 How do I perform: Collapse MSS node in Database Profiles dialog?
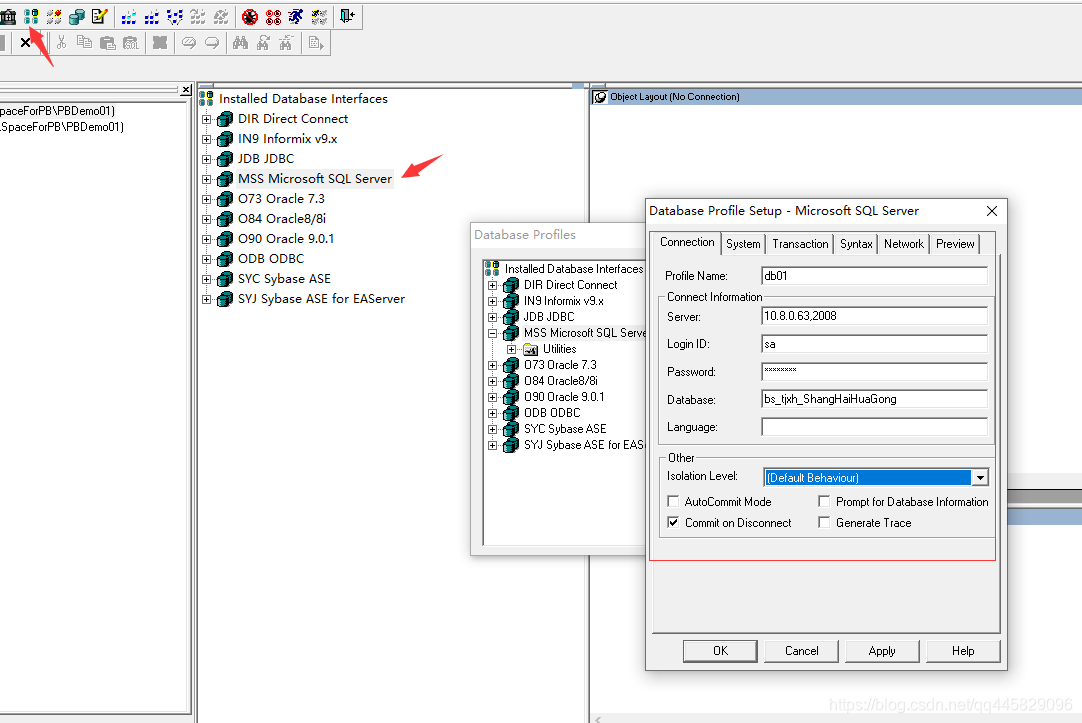coord(493,333)
